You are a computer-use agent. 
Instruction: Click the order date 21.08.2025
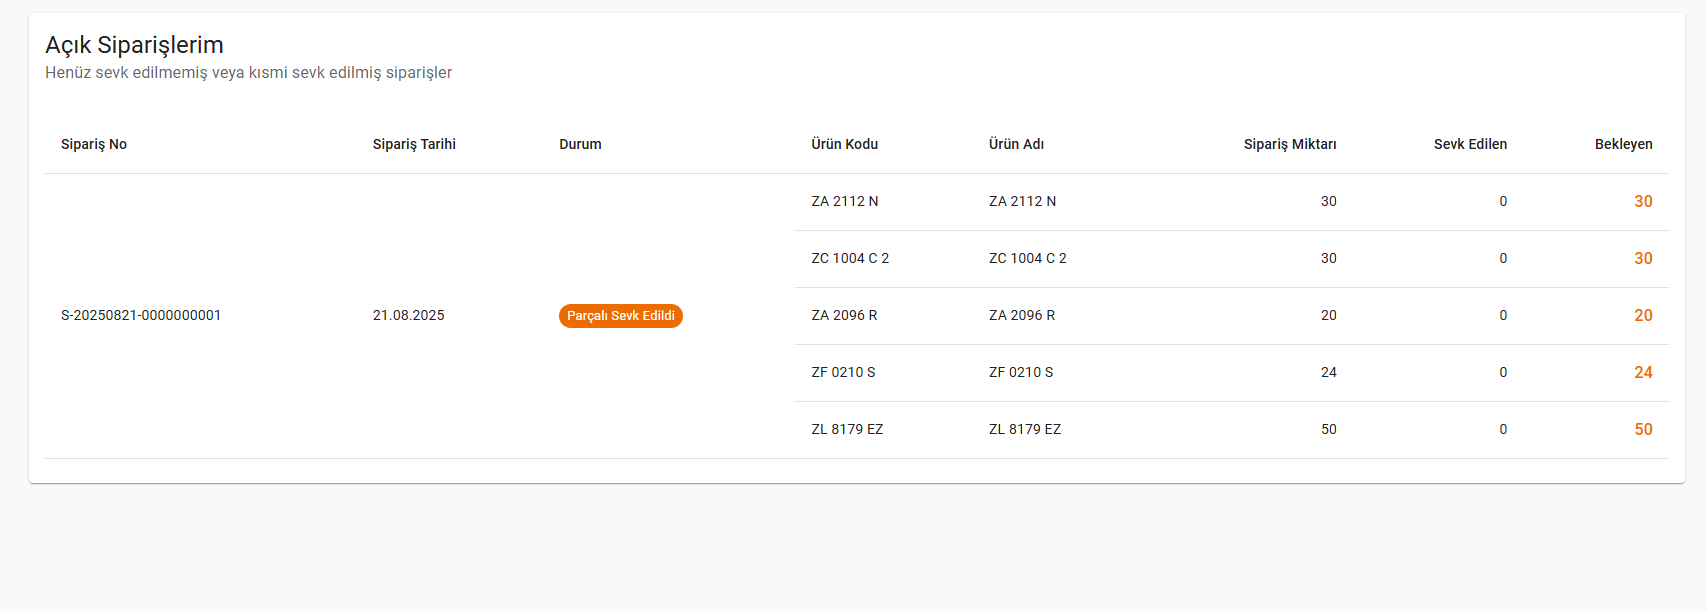click(x=408, y=315)
